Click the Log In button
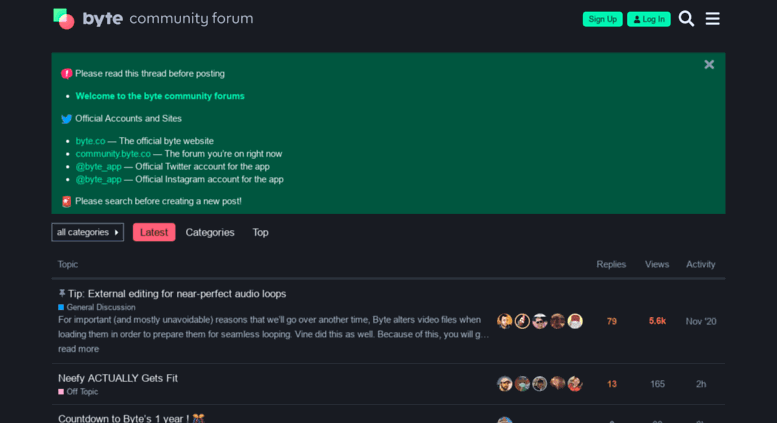 click(x=649, y=19)
